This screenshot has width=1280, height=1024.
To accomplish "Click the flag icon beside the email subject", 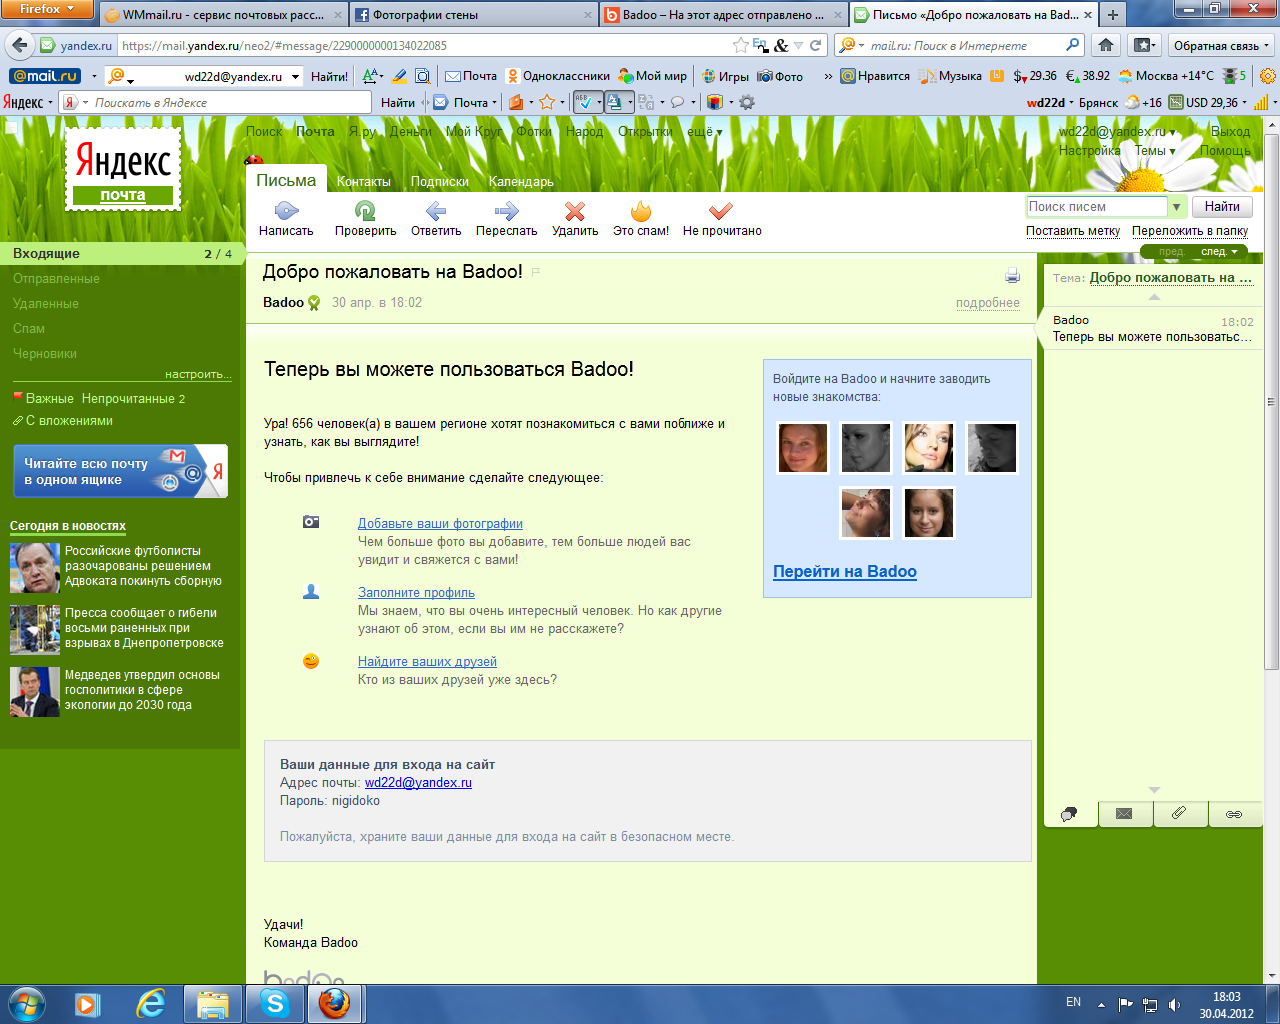I will [536, 272].
